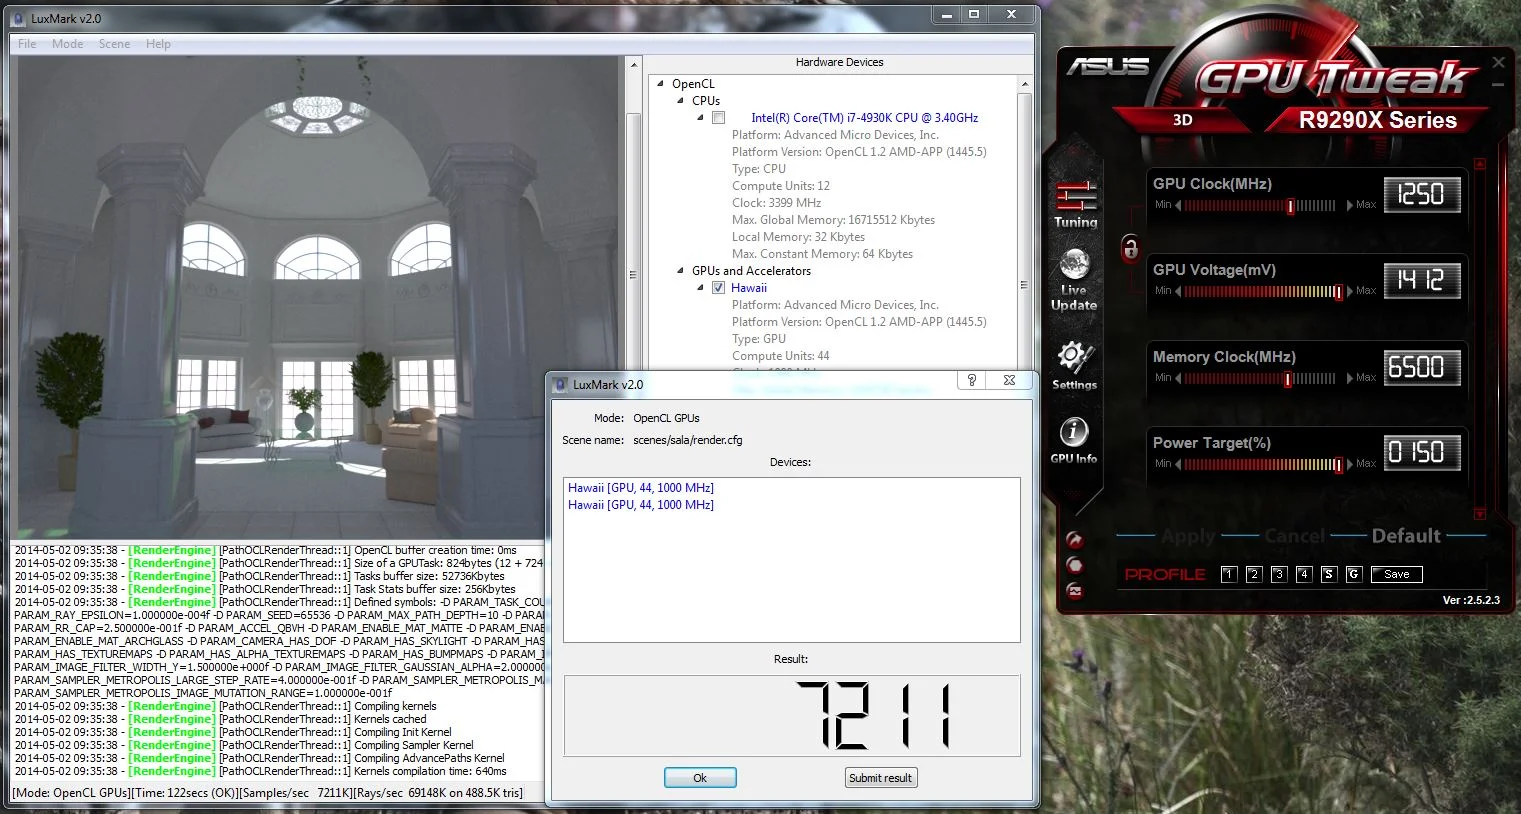This screenshot has height=814, width=1521.
Task: Click the Power Target Max arrow
Action: (1349, 464)
